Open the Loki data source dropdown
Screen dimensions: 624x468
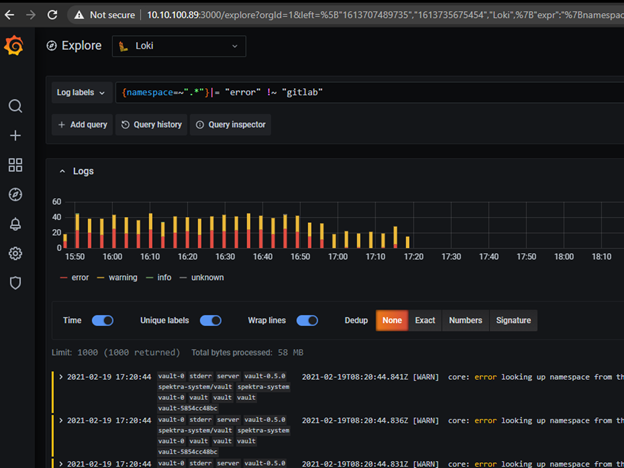(179, 46)
